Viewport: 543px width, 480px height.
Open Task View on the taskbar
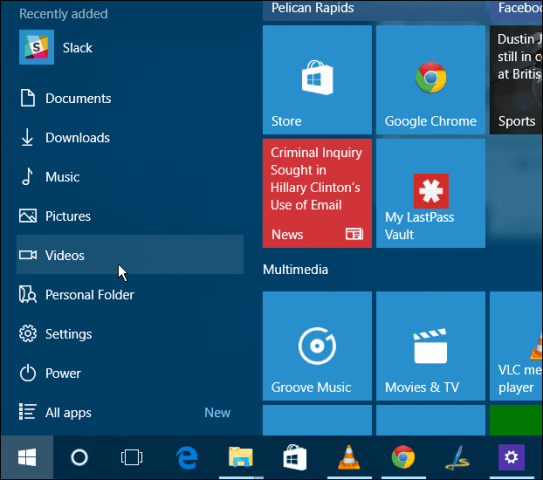click(x=132, y=457)
